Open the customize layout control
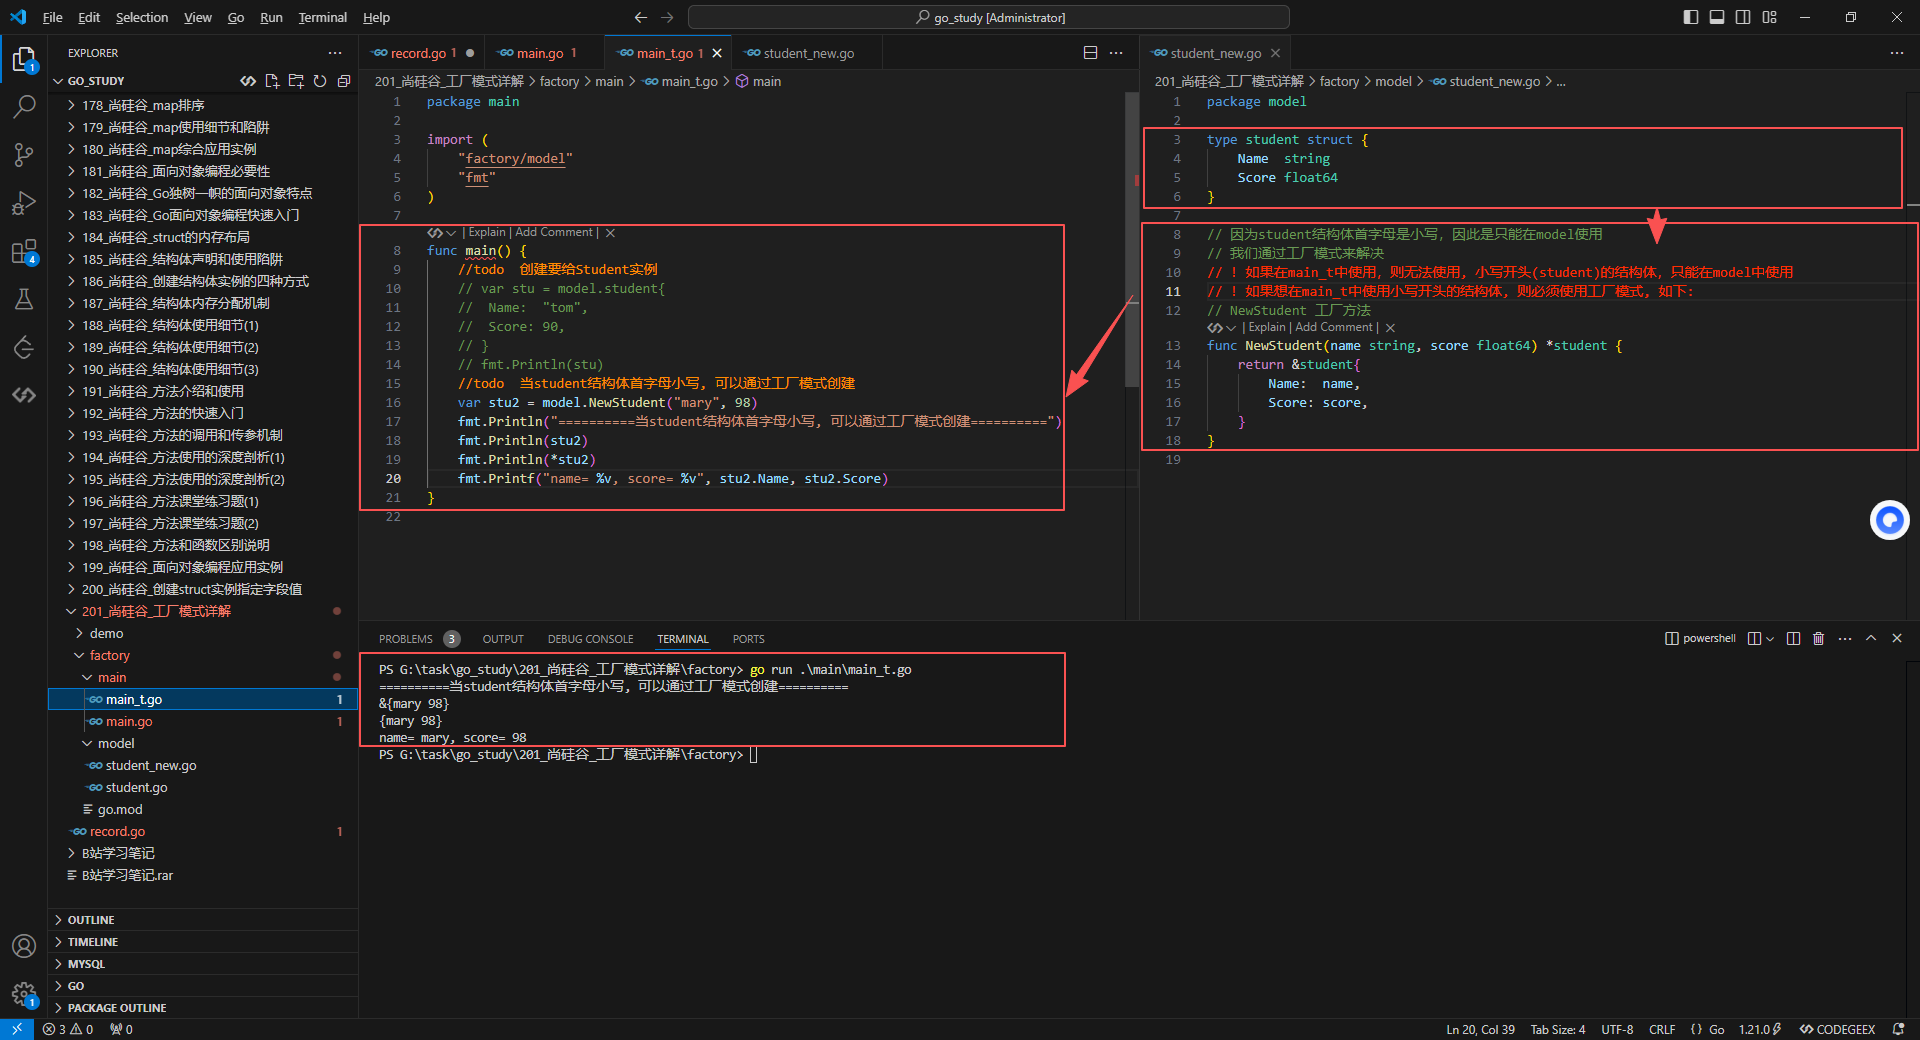Viewport: 1920px width, 1040px height. [1770, 17]
